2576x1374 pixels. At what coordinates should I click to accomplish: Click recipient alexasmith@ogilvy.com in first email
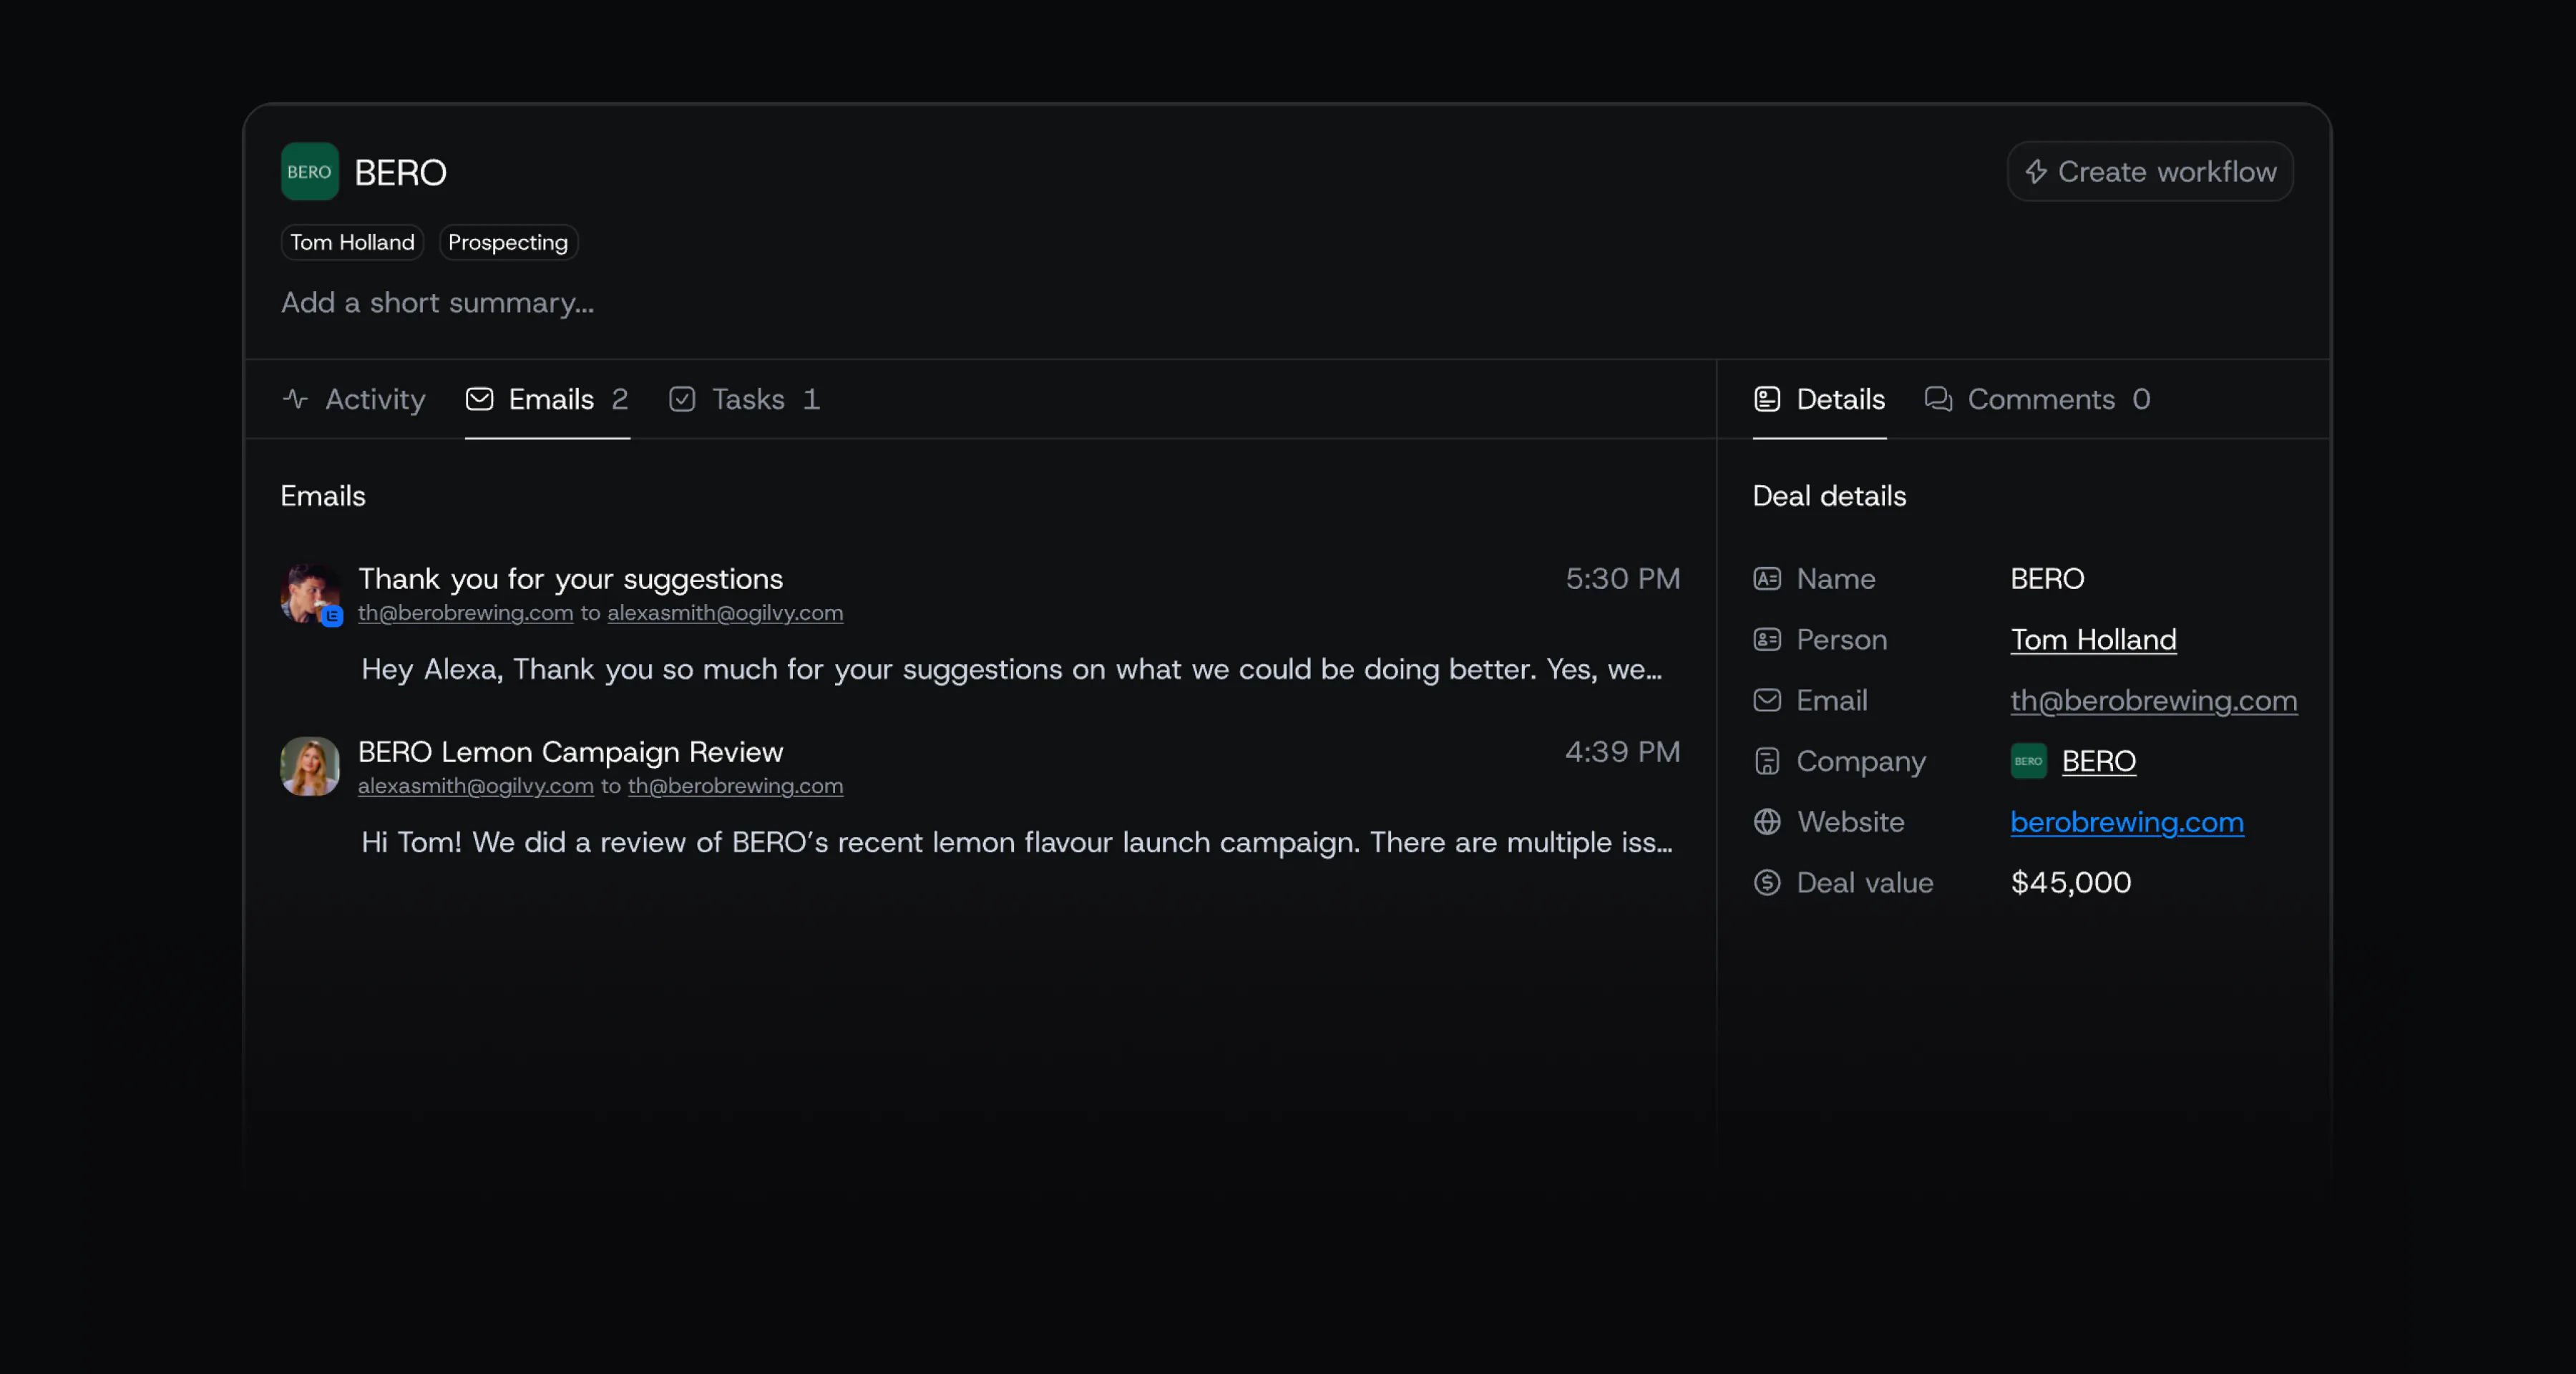pyautogui.click(x=725, y=612)
